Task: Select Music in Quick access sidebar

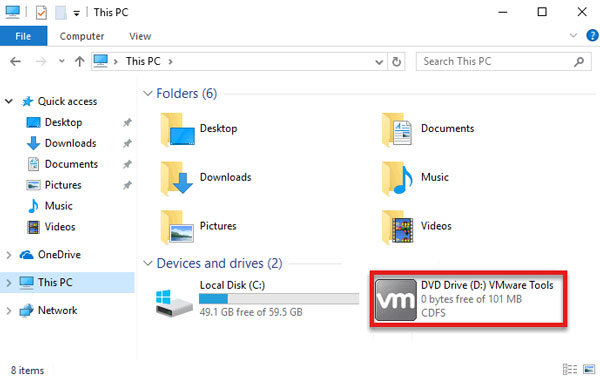Action: 59,206
